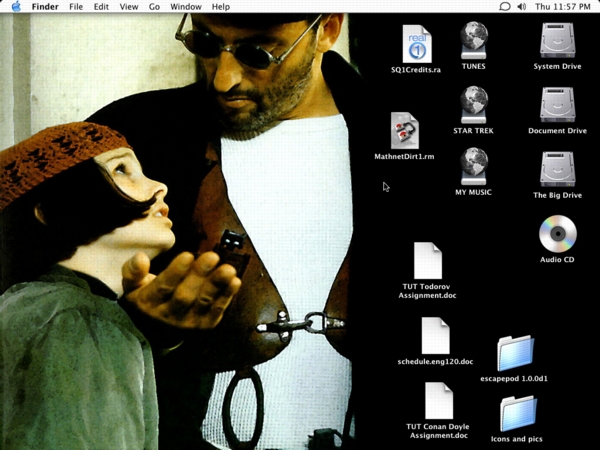The image size is (600, 450).
Task: Open the Icons and pics folder
Action: 517,412
